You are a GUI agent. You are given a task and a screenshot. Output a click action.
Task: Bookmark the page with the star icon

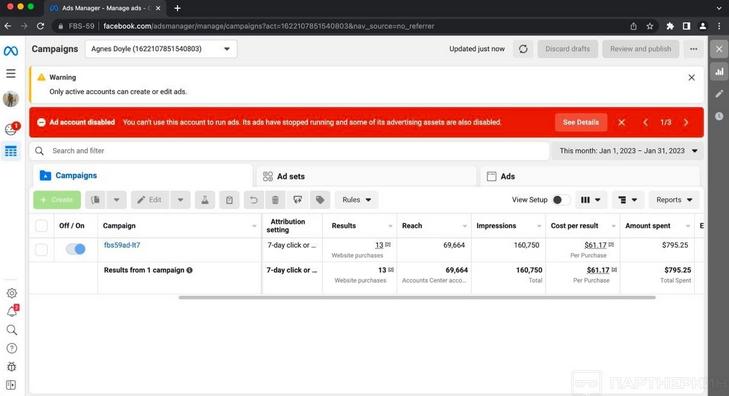coord(650,26)
